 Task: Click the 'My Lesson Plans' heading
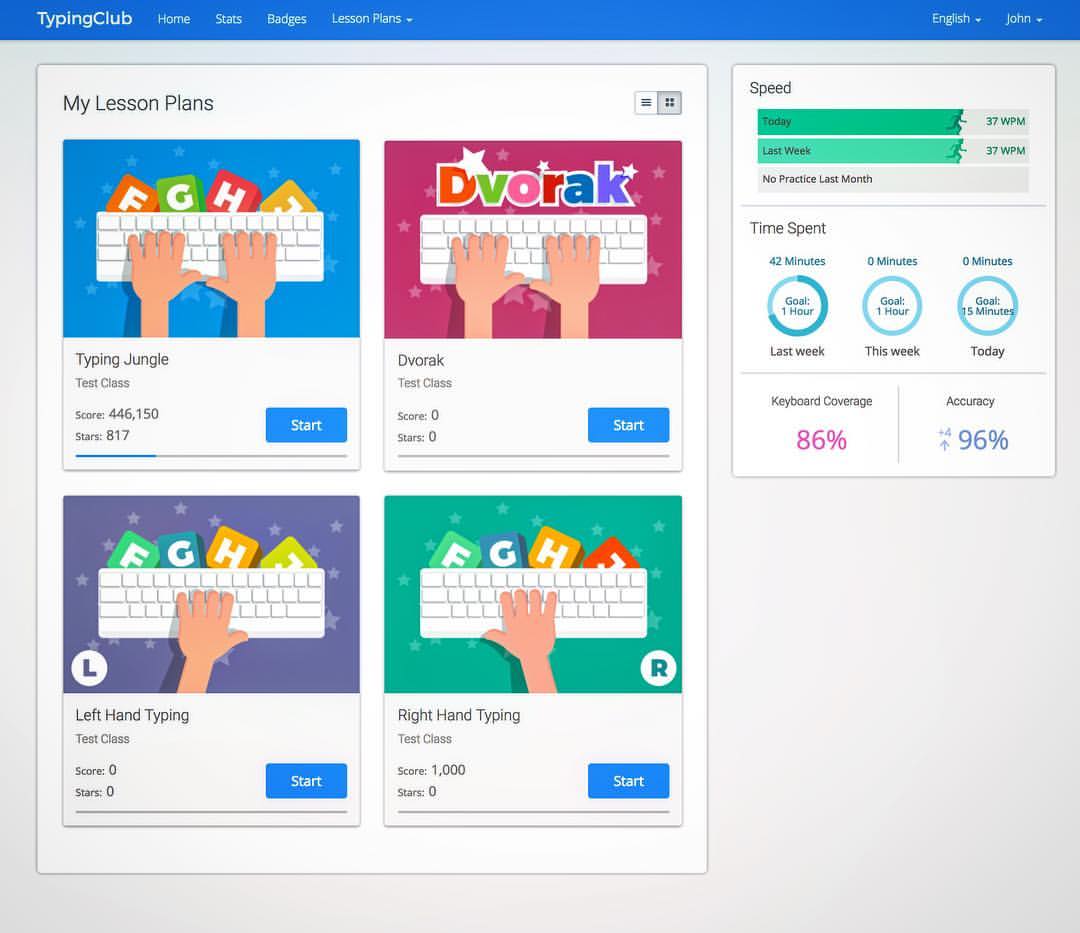point(138,103)
